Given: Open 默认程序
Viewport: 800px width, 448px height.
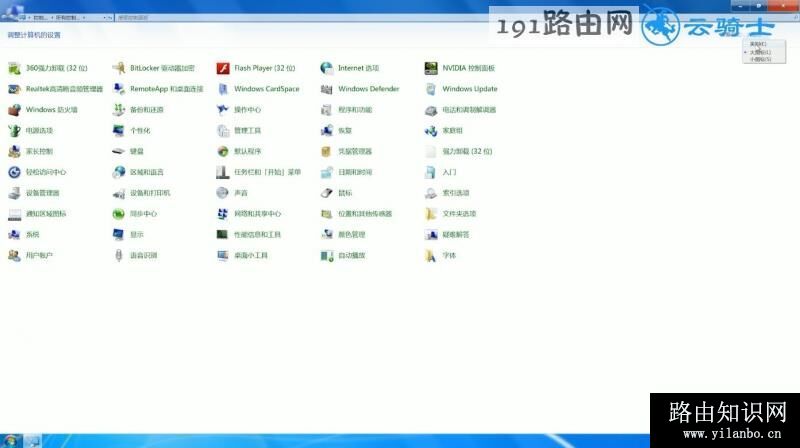Looking at the screenshot, I should click(x=238, y=152).
